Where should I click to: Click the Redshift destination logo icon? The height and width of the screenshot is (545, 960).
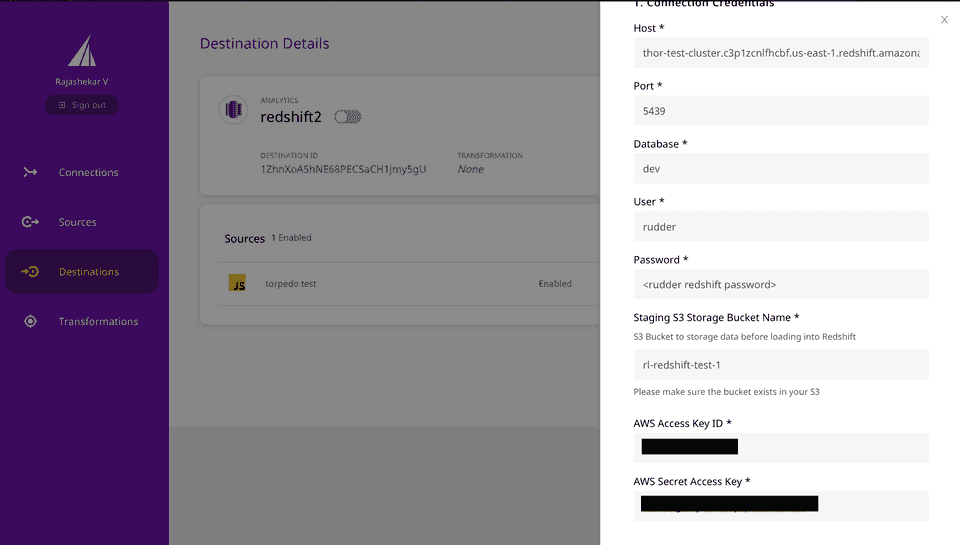[233, 110]
